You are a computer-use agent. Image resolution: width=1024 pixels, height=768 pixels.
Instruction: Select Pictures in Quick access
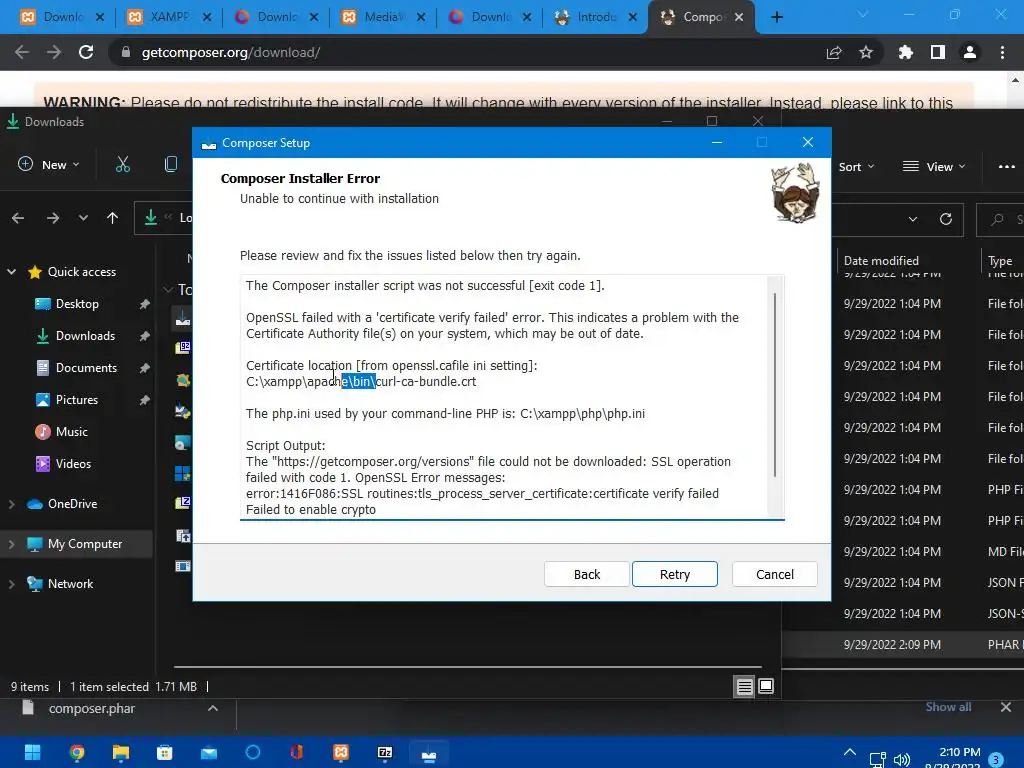[76, 400]
